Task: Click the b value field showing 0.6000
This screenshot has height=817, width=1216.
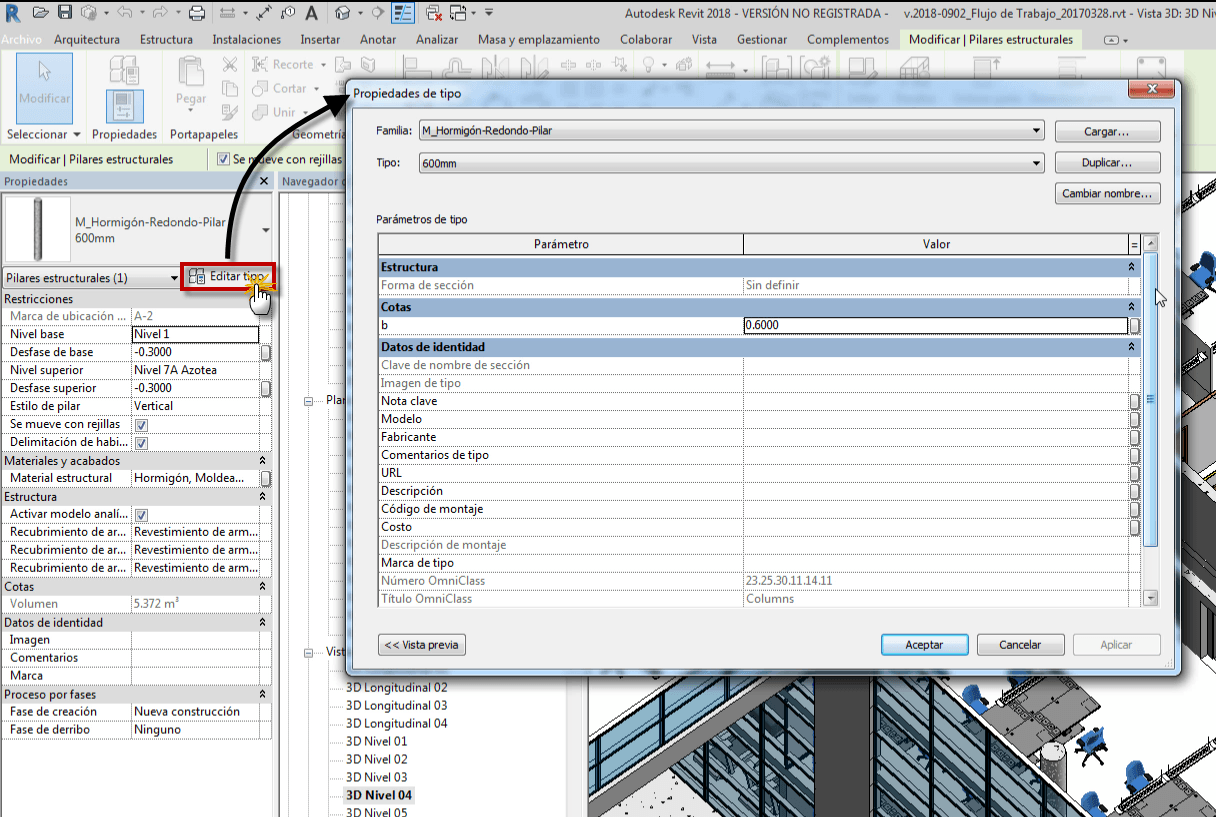Action: pyautogui.click(x=936, y=325)
